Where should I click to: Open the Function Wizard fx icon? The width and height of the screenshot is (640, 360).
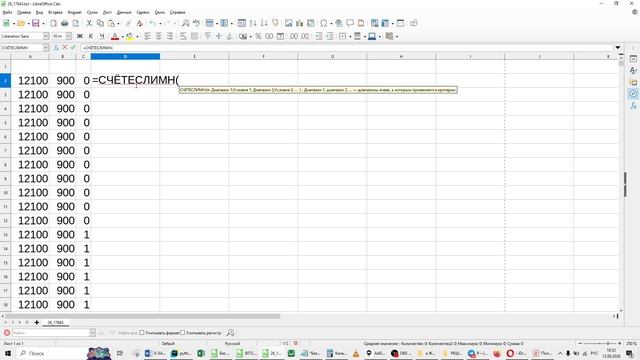coord(56,48)
